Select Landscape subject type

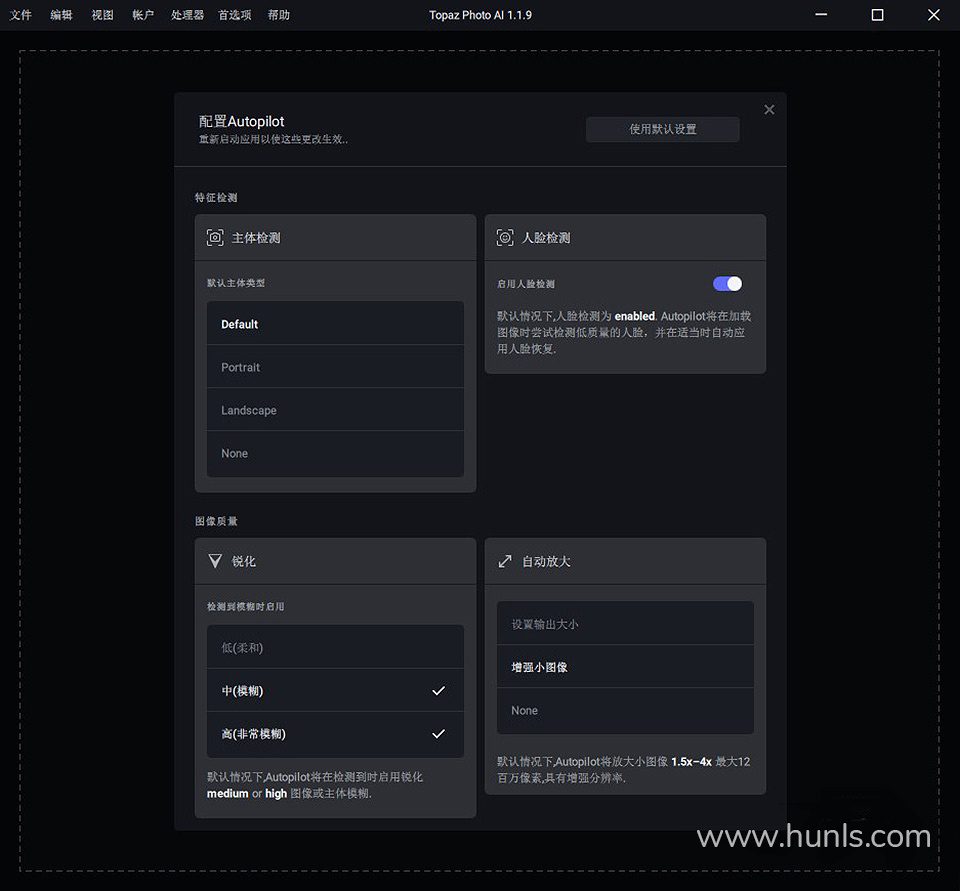click(x=335, y=410)
